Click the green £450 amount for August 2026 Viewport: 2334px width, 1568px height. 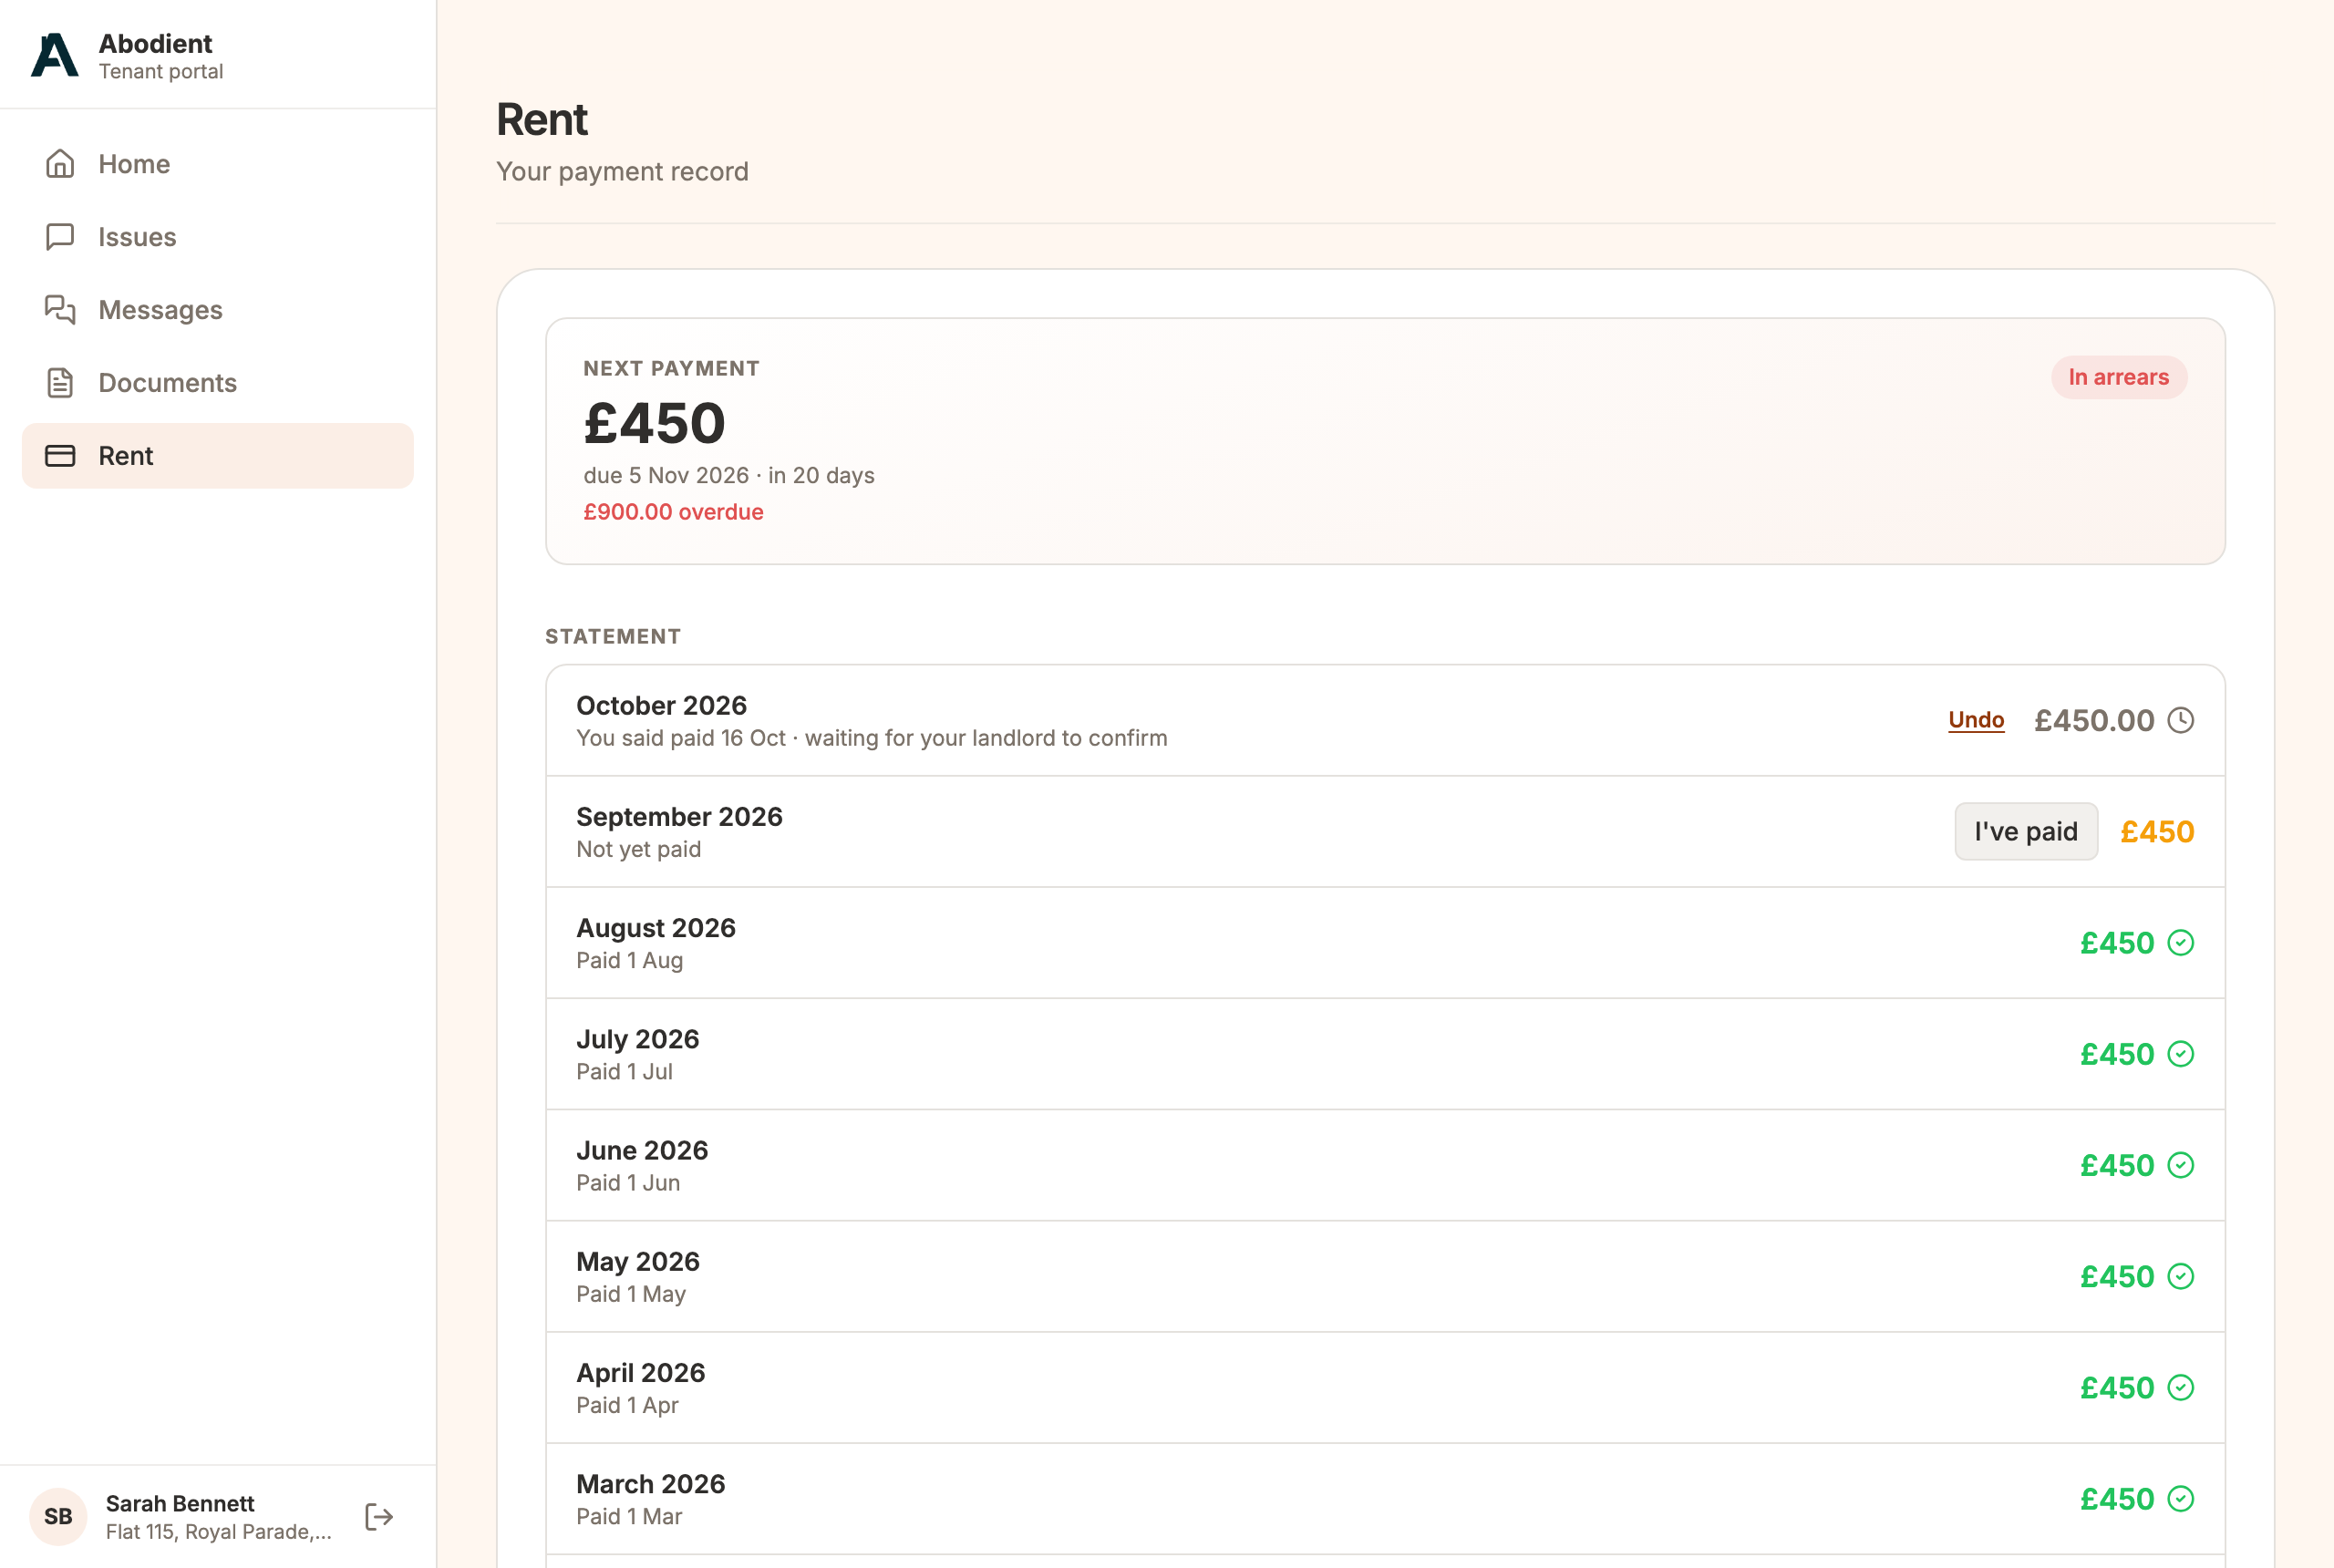tap(2117, 942)
